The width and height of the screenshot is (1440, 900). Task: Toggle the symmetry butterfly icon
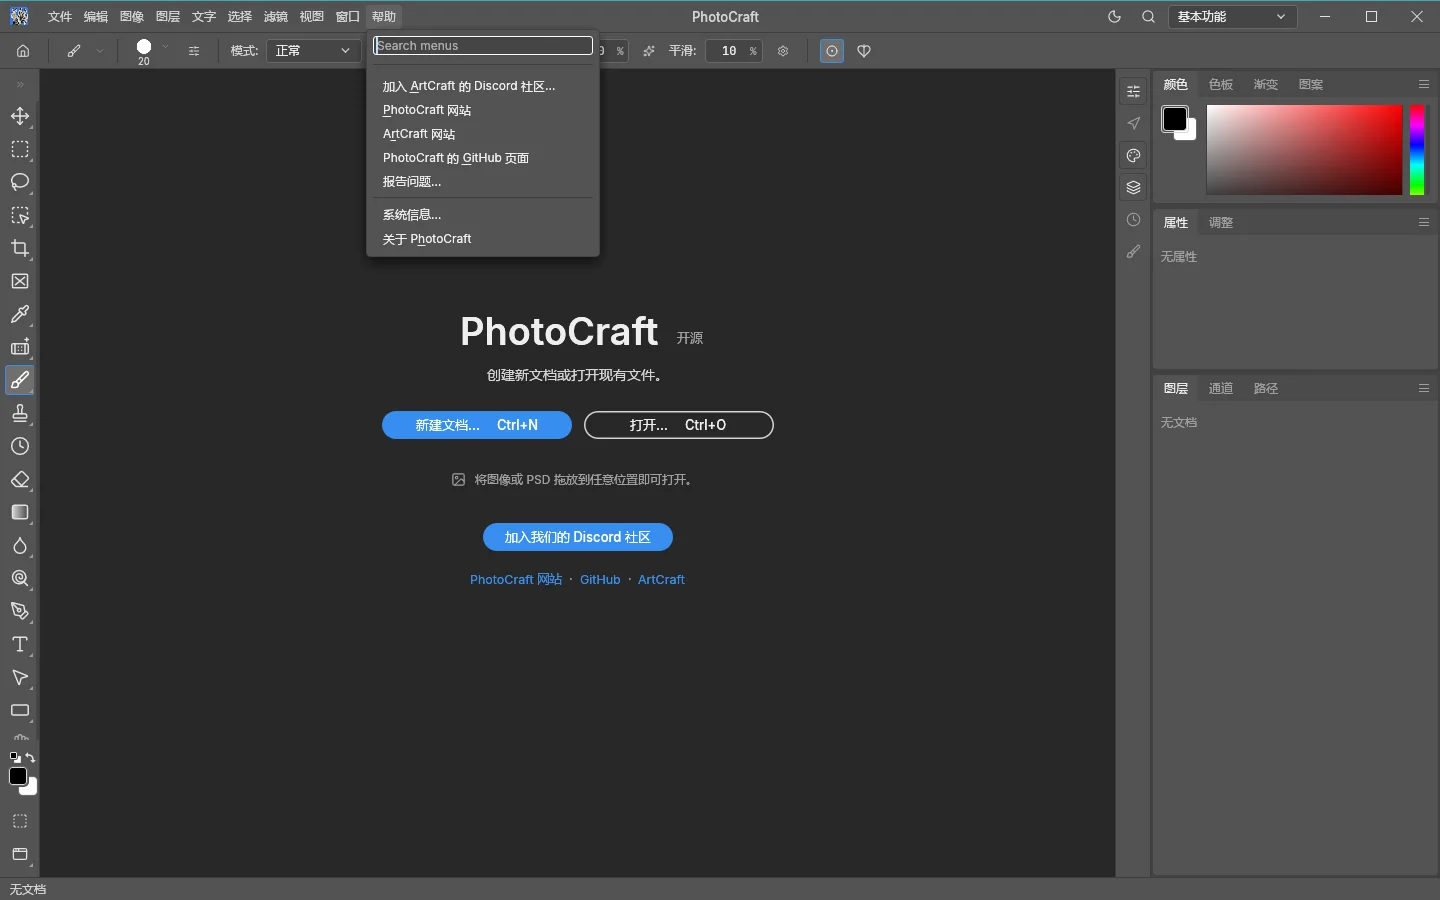(x=864, y=51)
